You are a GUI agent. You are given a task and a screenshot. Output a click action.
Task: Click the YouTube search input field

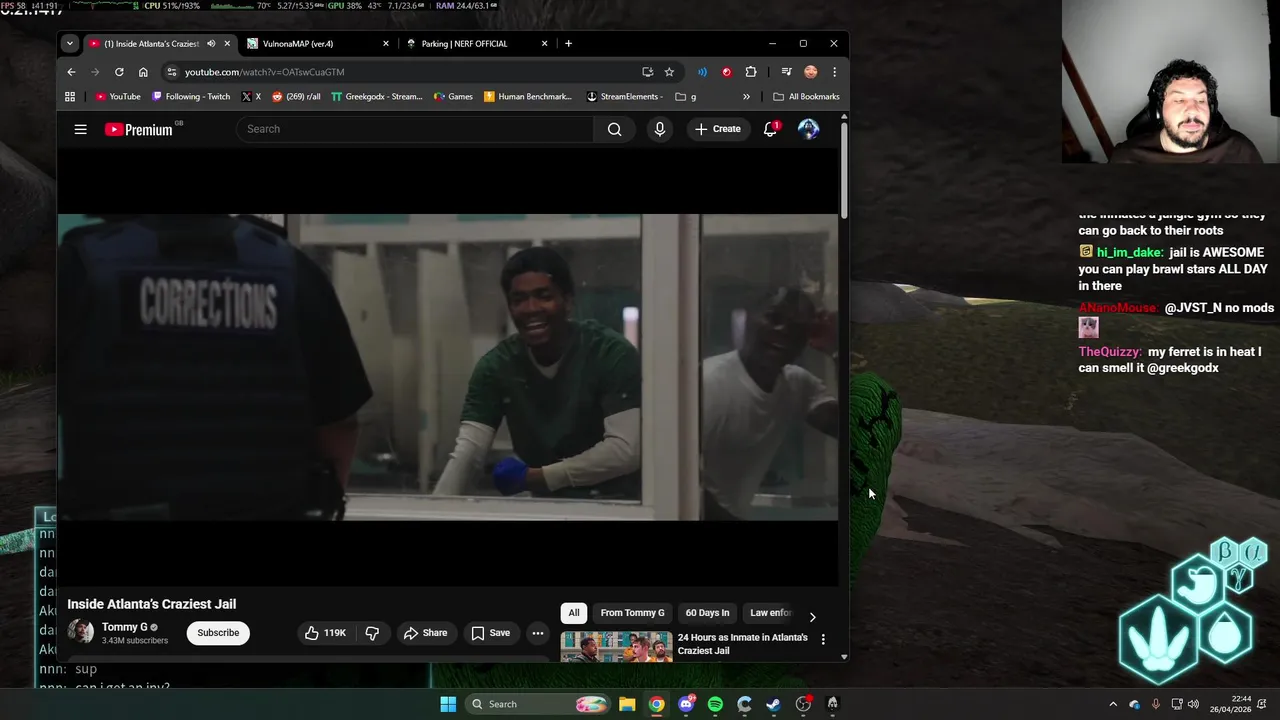point(415,129)
